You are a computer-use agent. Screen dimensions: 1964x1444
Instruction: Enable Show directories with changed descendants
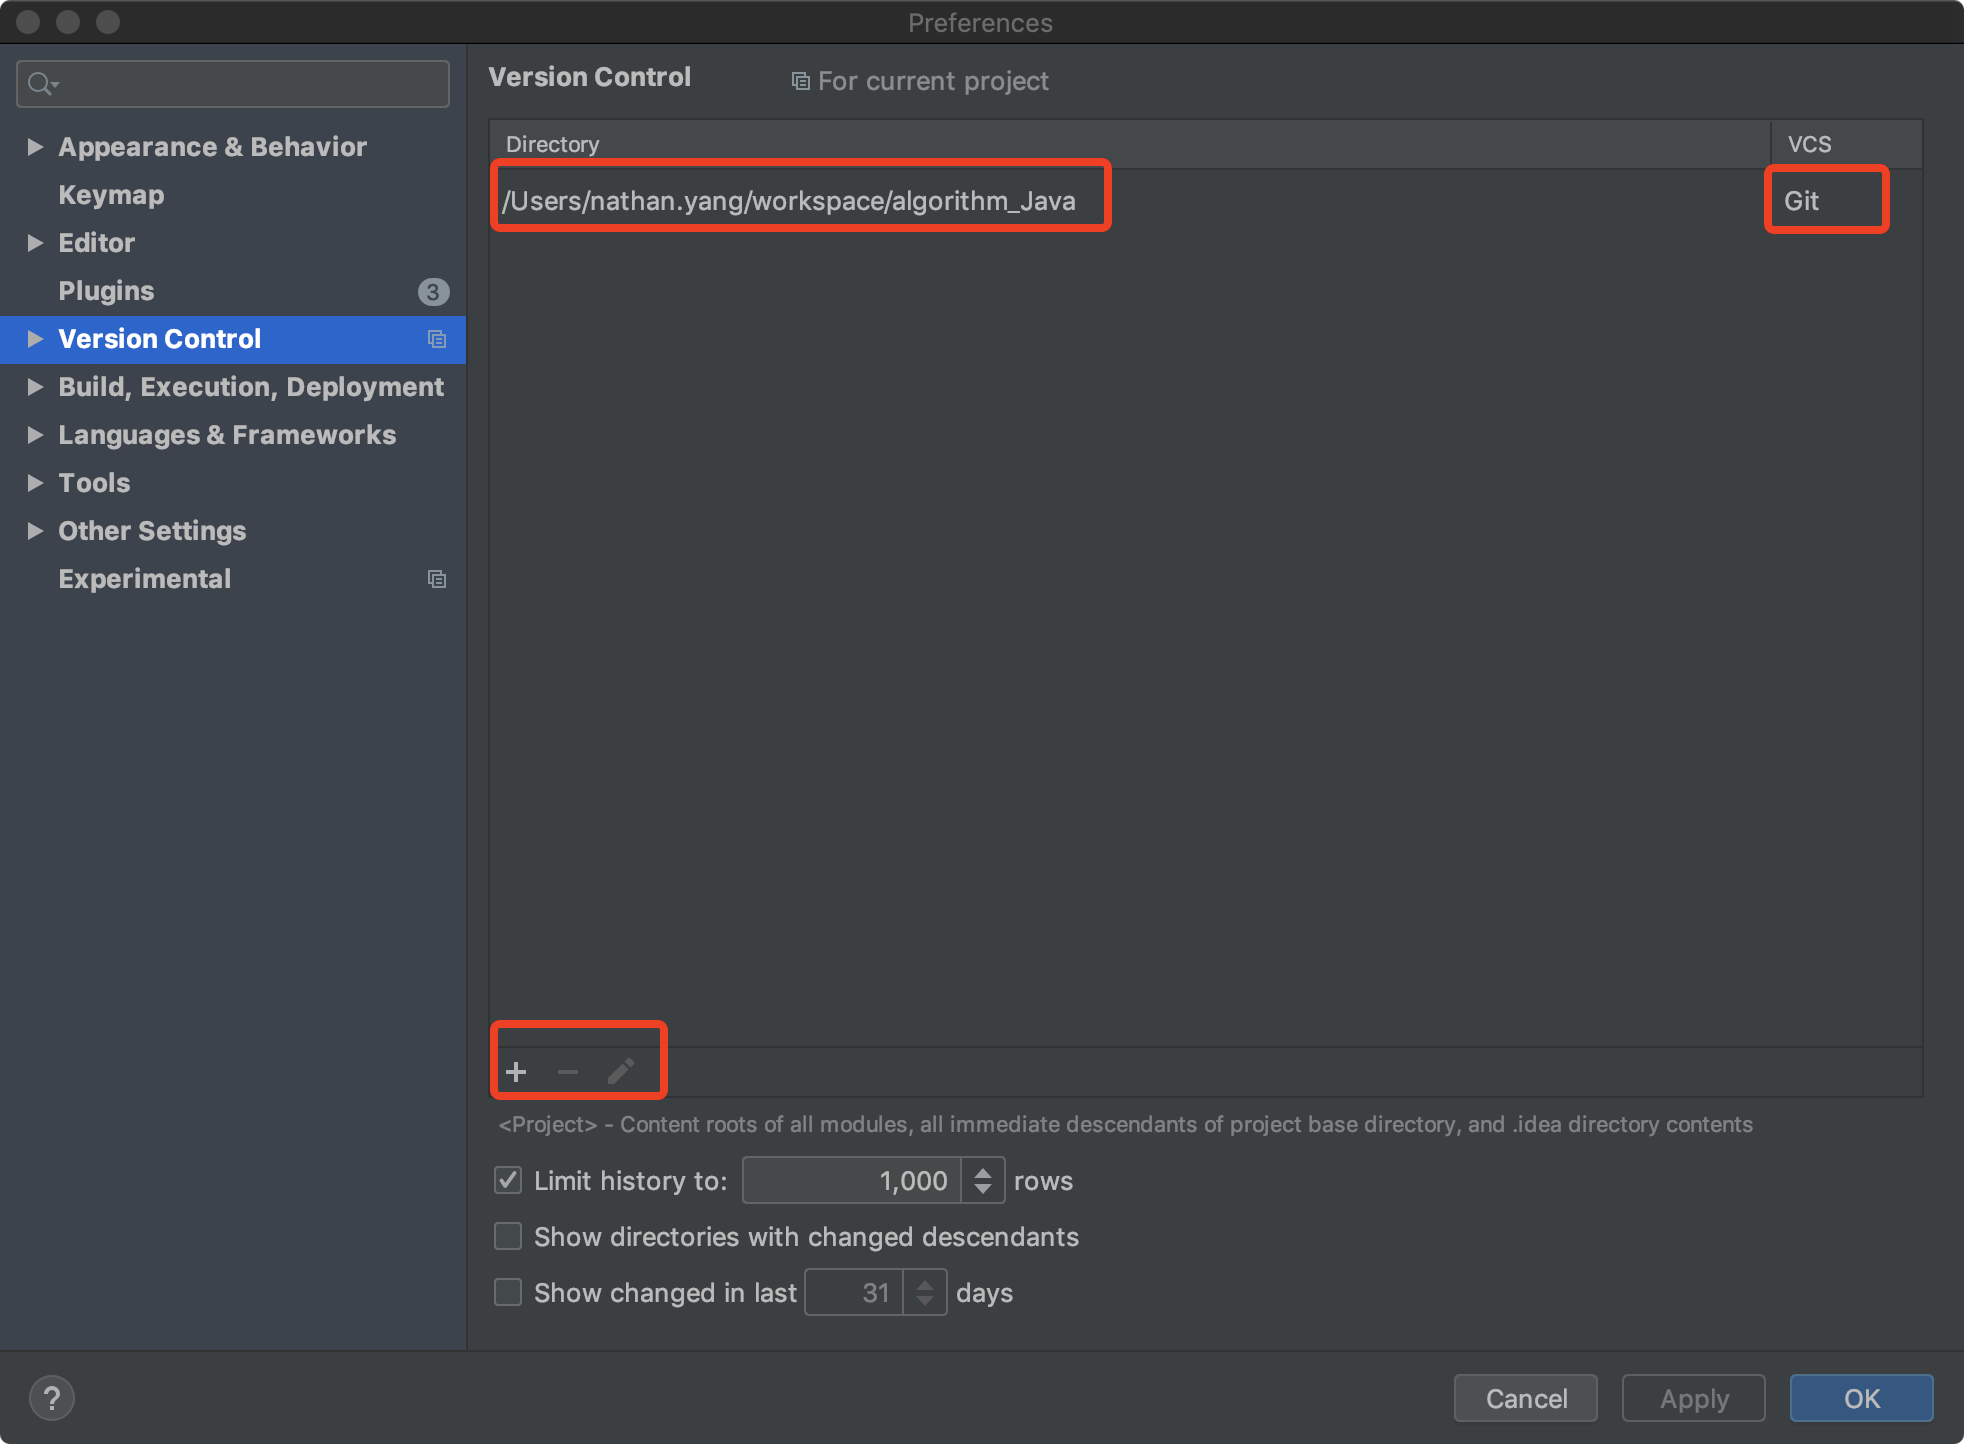click(x=508, y=1237)
